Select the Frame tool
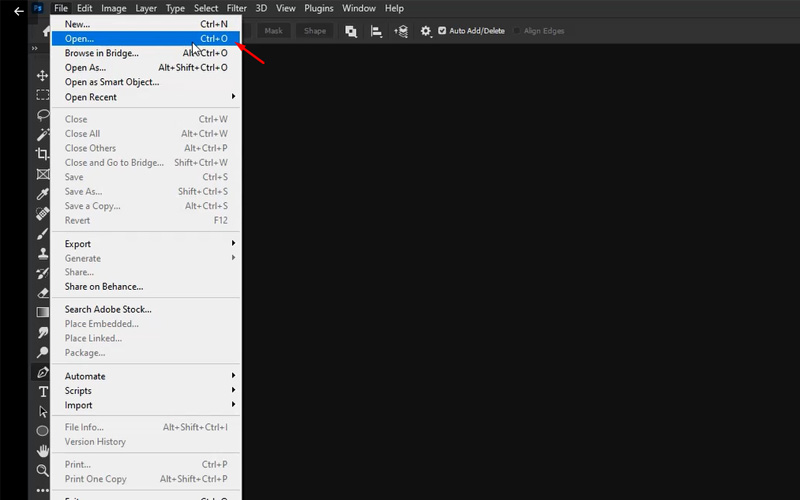The height and width of the screenshot is (500, 800). (42, 174)
